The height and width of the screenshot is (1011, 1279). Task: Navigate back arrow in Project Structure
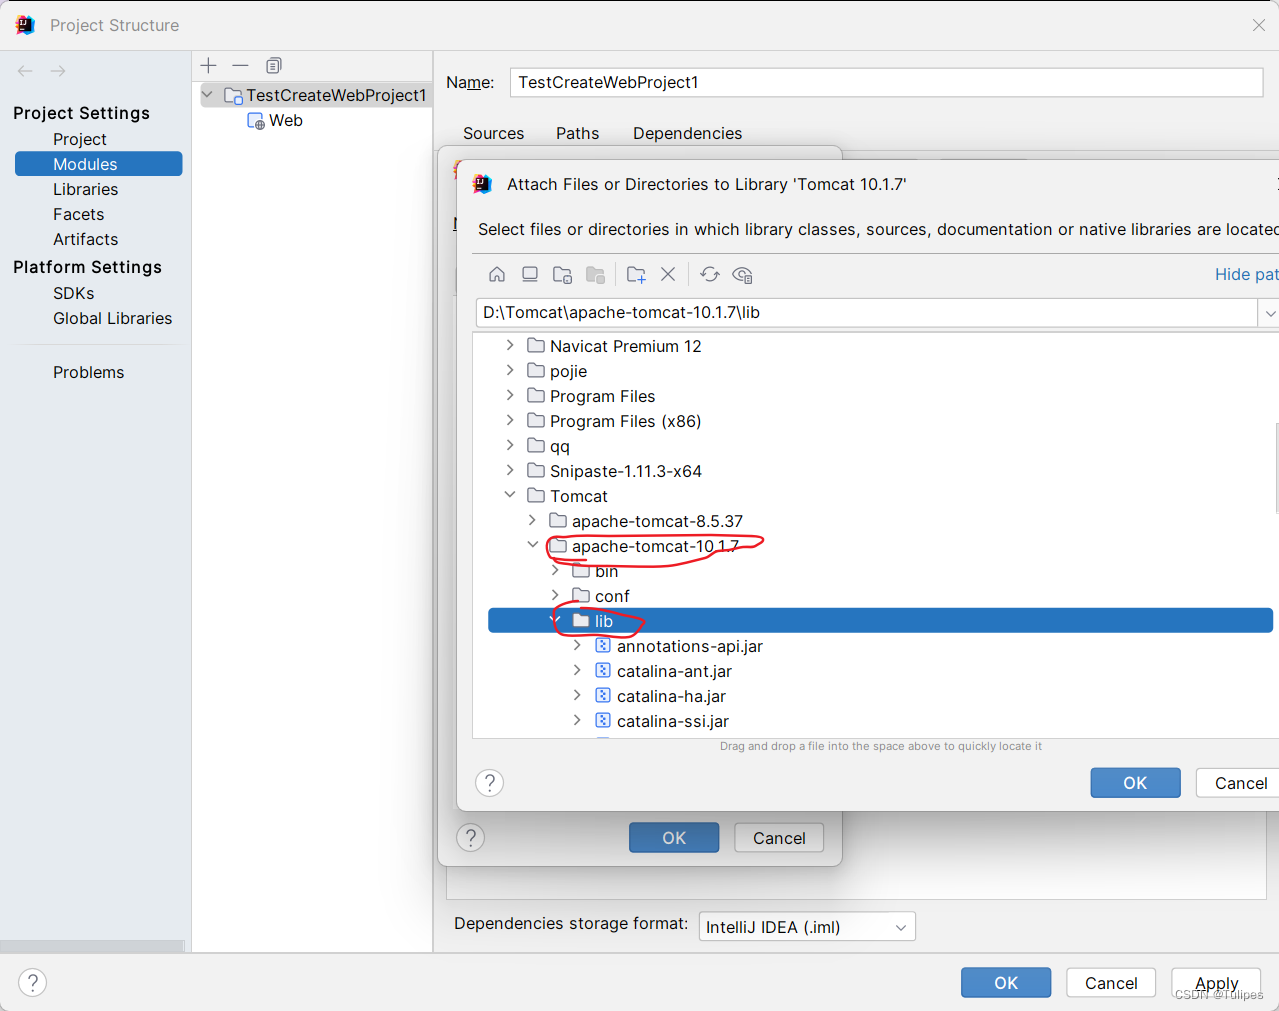tap(25, 71)
